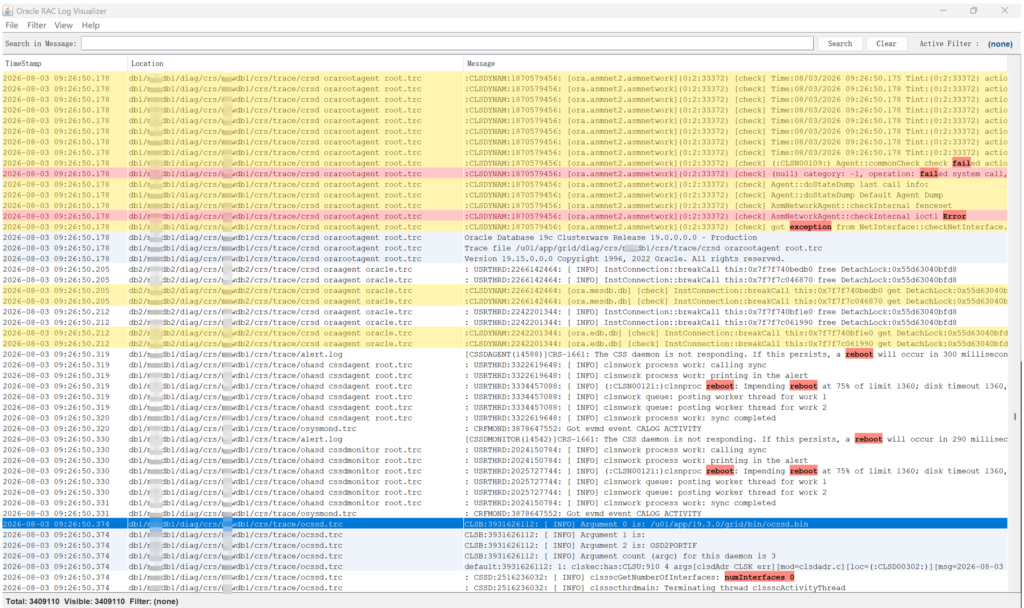Viewport: 1024px width, 608px height.
Task: Click the 'Search in Message:' label
Action: [x=40, y=44]
